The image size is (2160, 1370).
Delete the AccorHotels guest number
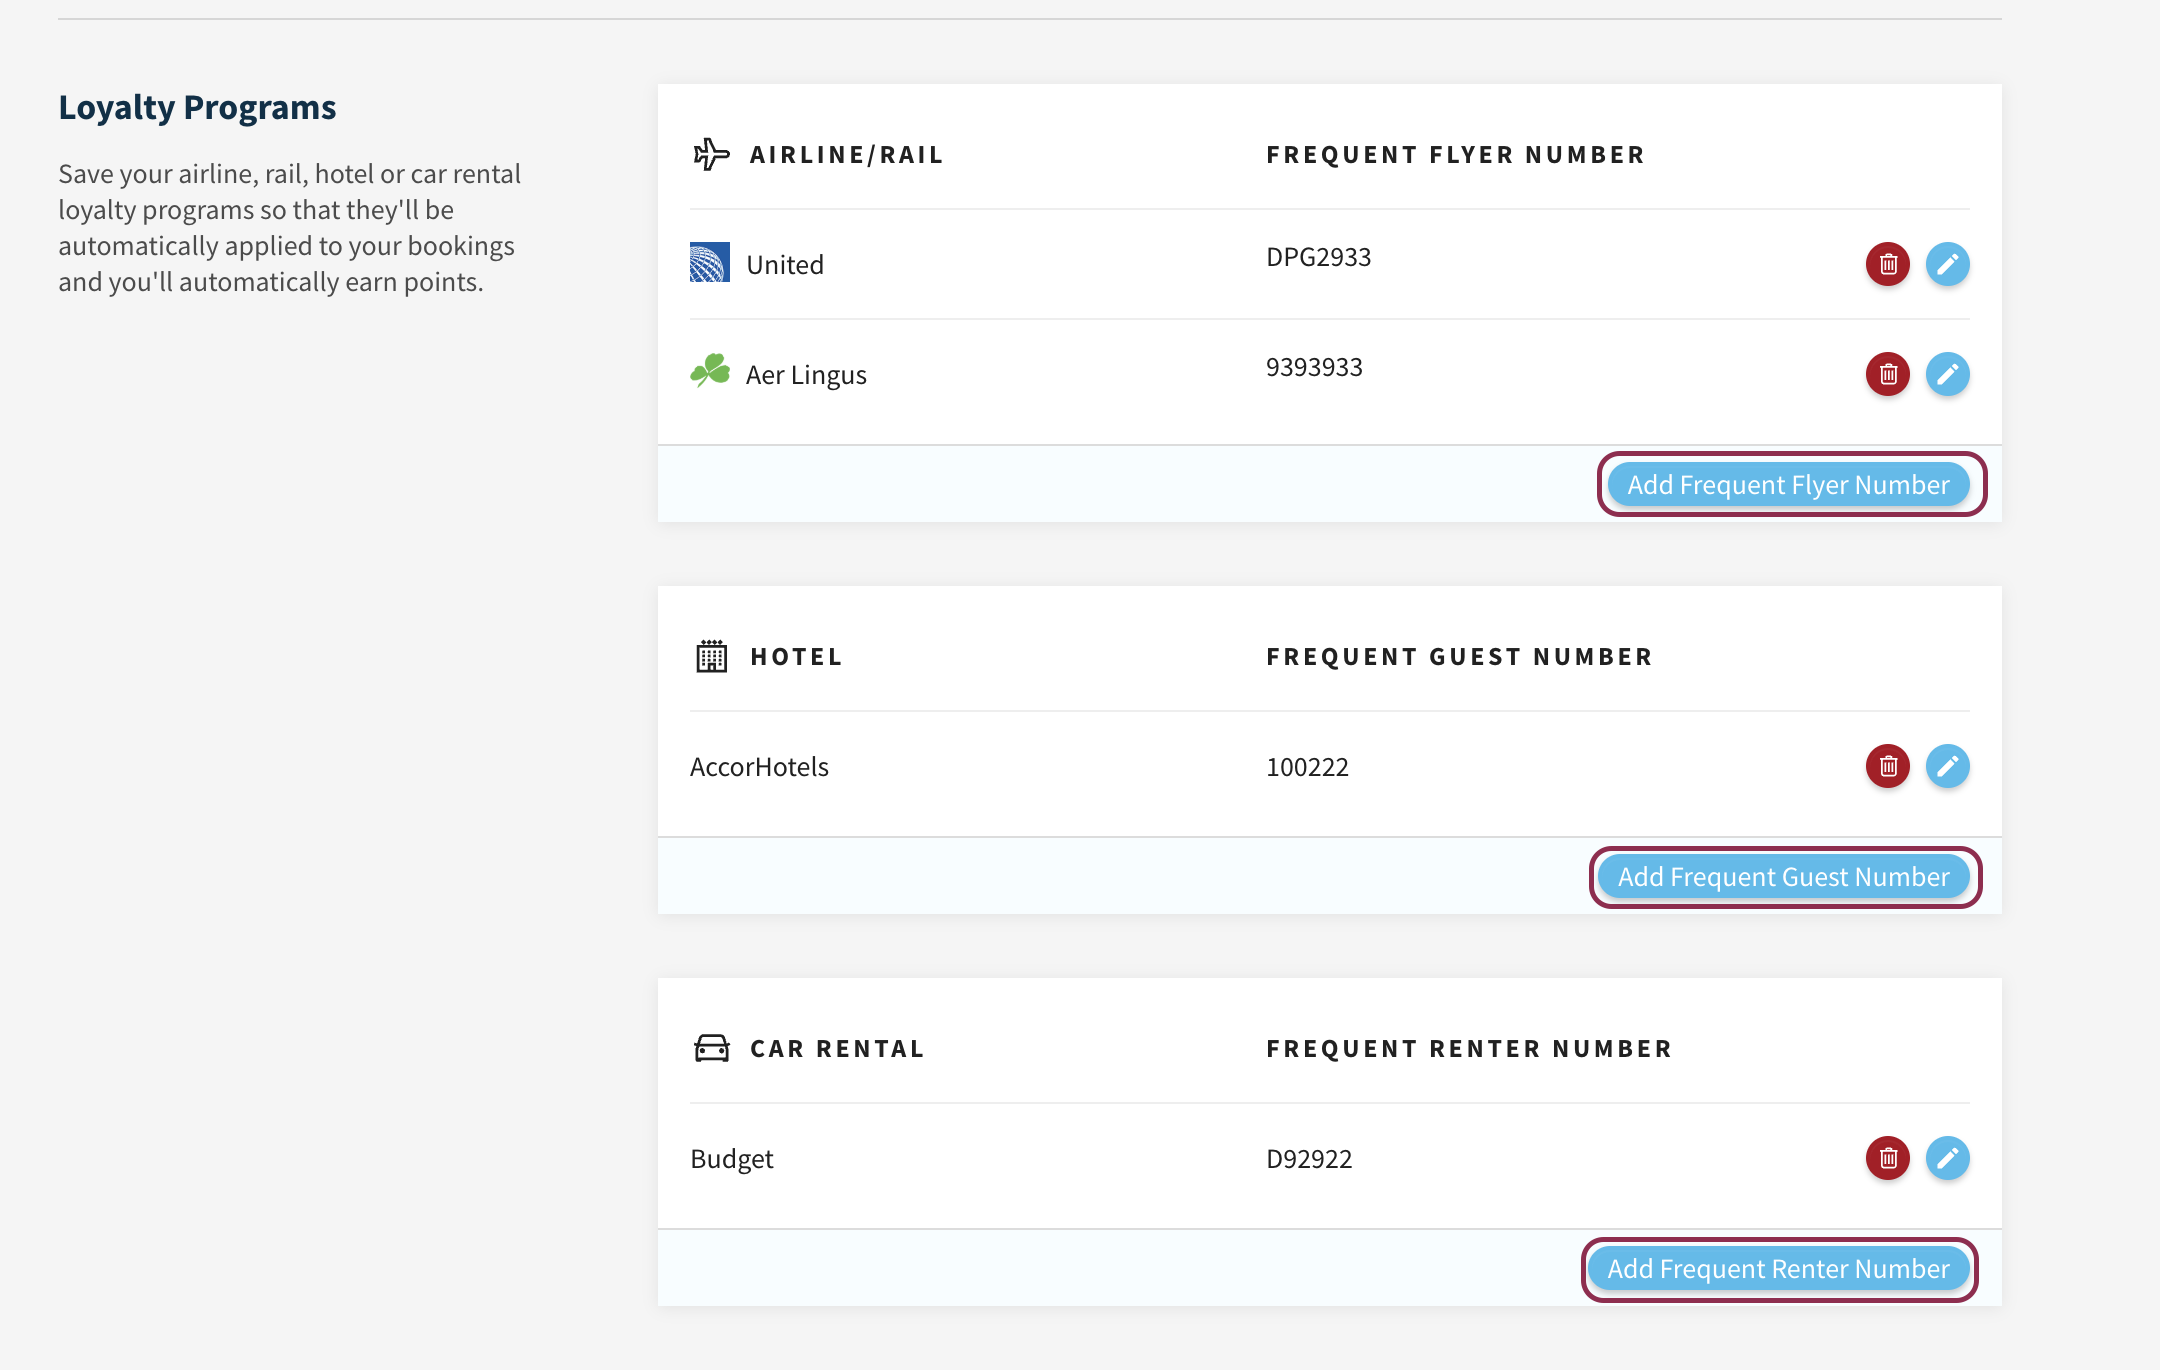pos(1887,766)
